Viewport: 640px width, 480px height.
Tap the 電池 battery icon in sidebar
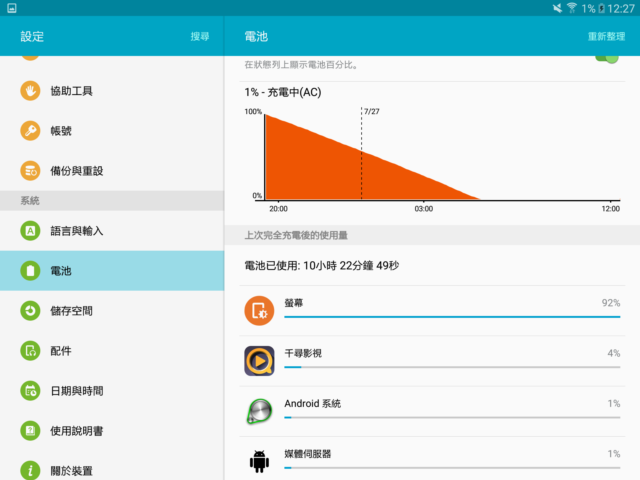(30, 271)
